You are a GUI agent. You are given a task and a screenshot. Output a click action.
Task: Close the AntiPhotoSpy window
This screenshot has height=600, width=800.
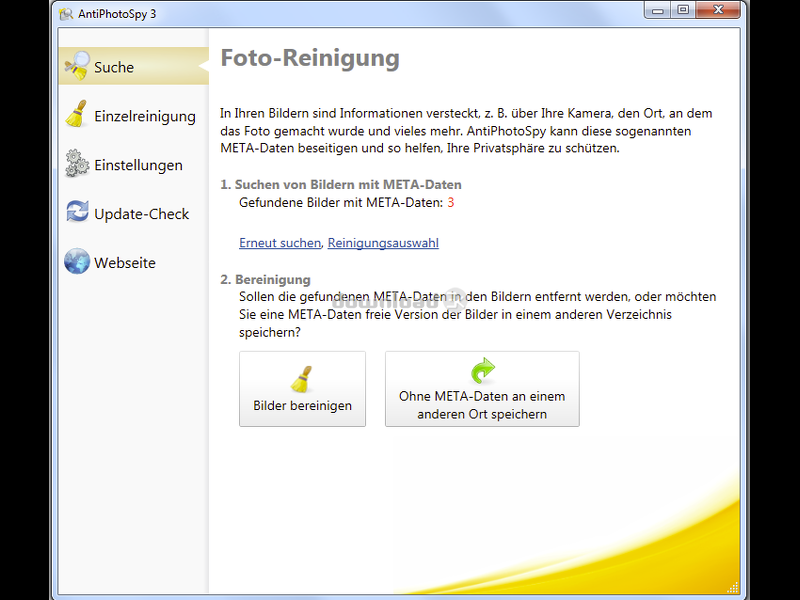[718, 10]
